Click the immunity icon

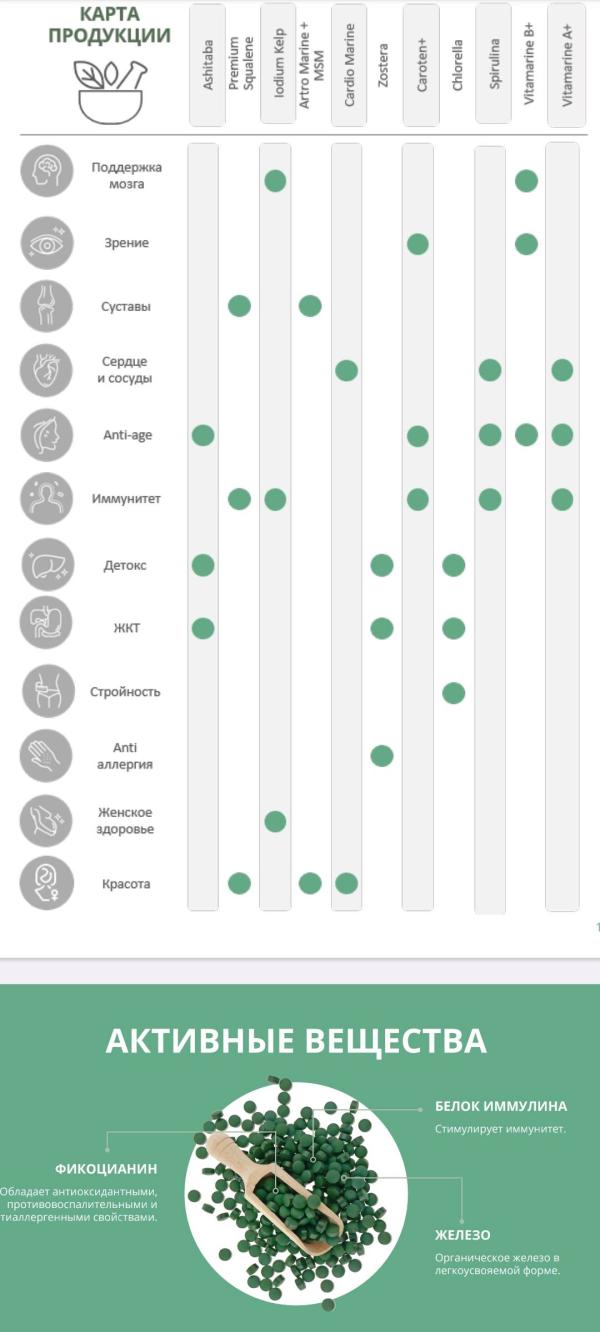(47, 498)
